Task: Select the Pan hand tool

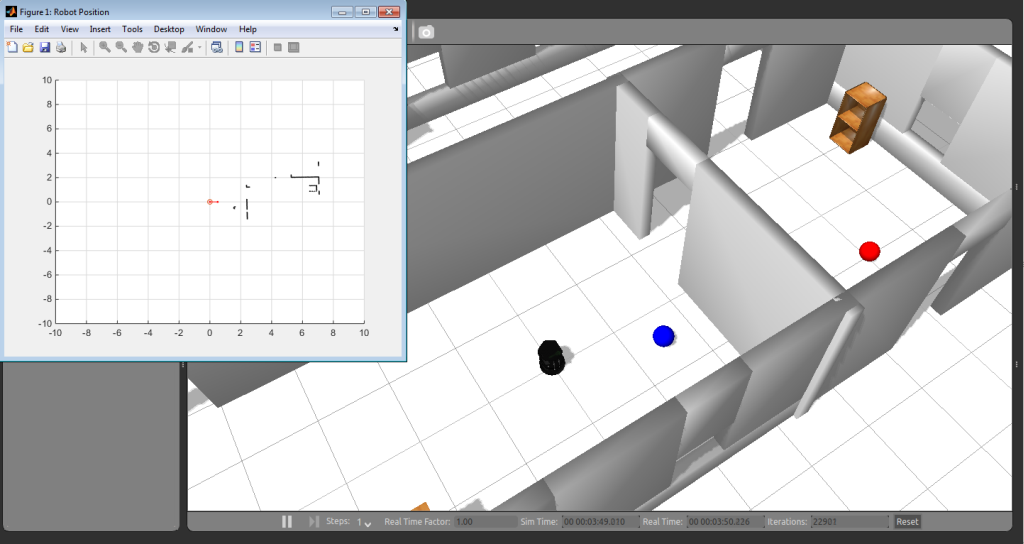Action: (137, 47)
